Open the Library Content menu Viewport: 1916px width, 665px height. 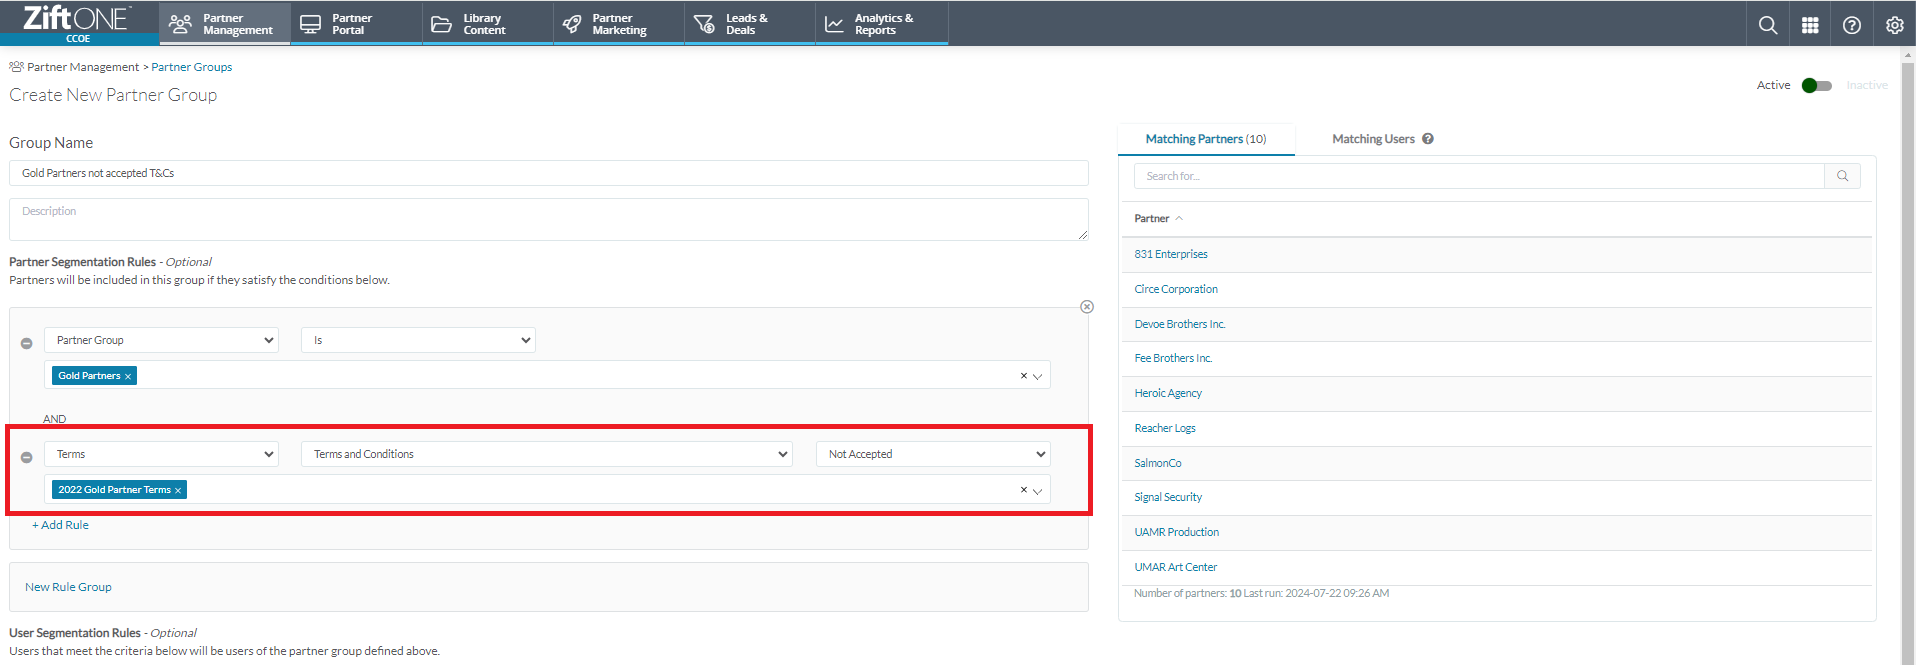pyautogui.click(x=488, y=24)
